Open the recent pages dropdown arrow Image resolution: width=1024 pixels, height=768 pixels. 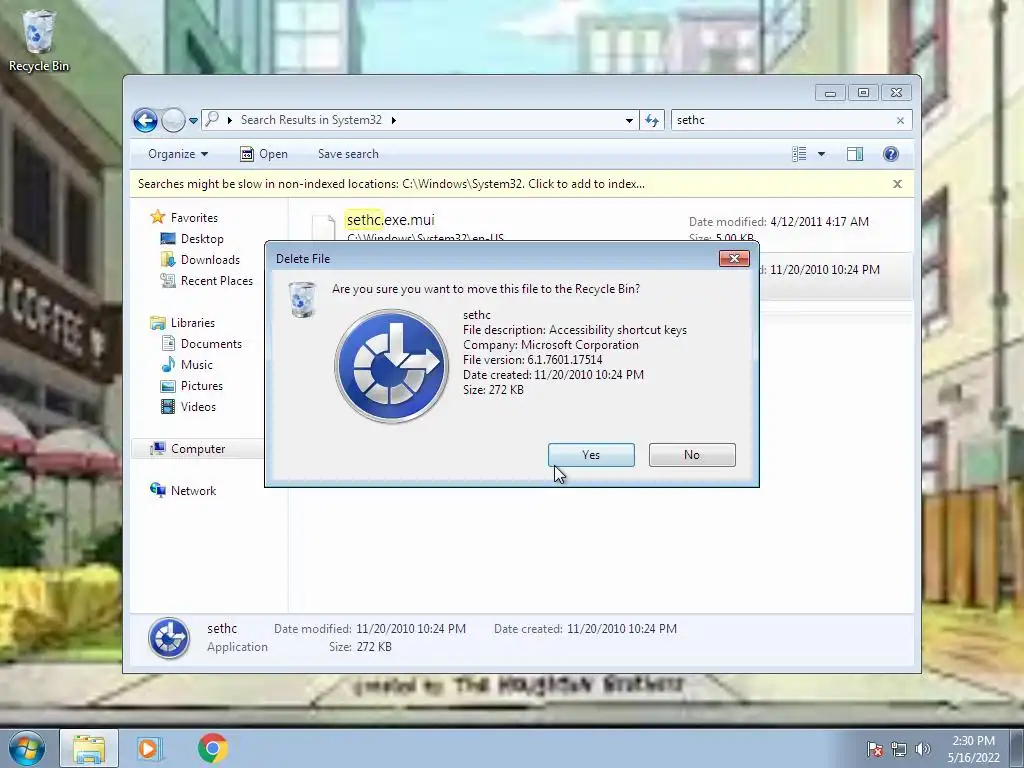tap(193, 120)
